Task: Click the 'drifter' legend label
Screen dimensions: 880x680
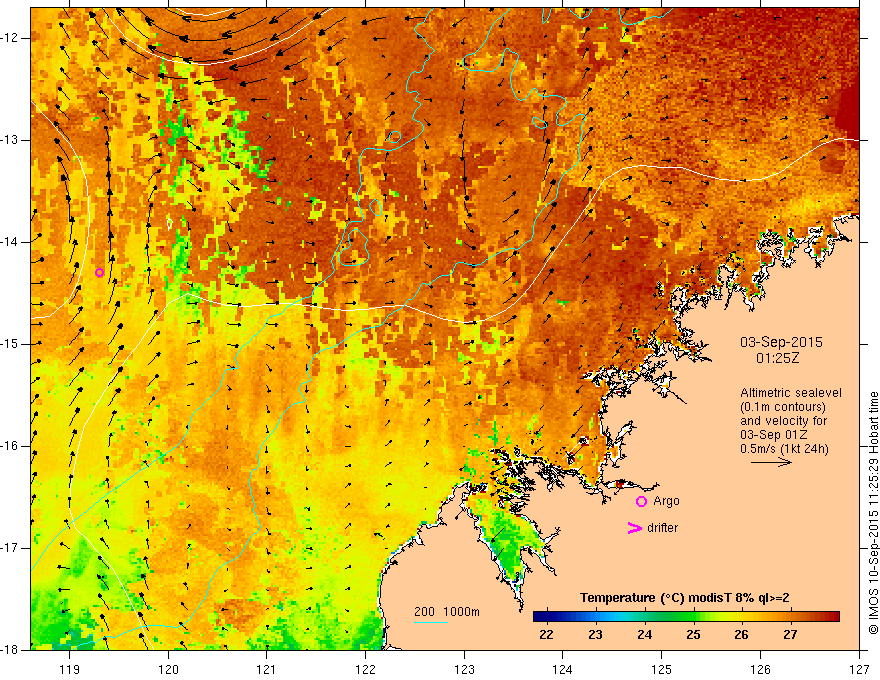Action: point(662,528)
